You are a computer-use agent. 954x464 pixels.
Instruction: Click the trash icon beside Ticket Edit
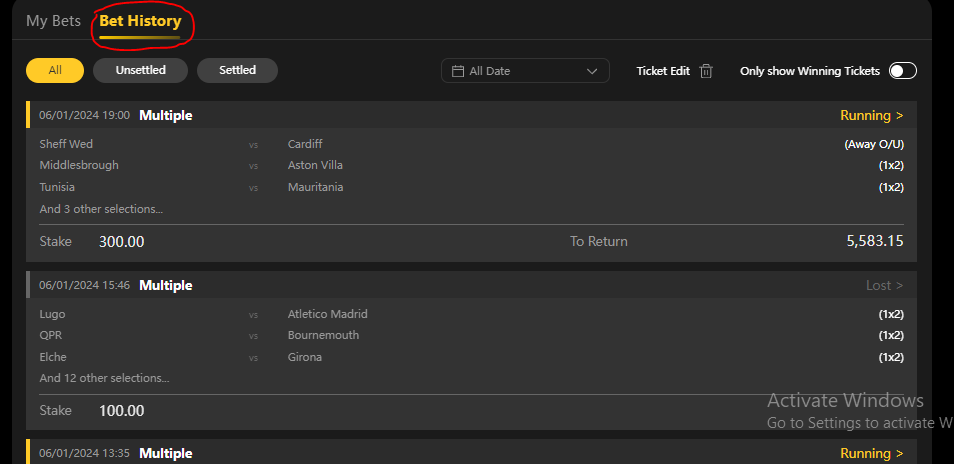(706, 71)
